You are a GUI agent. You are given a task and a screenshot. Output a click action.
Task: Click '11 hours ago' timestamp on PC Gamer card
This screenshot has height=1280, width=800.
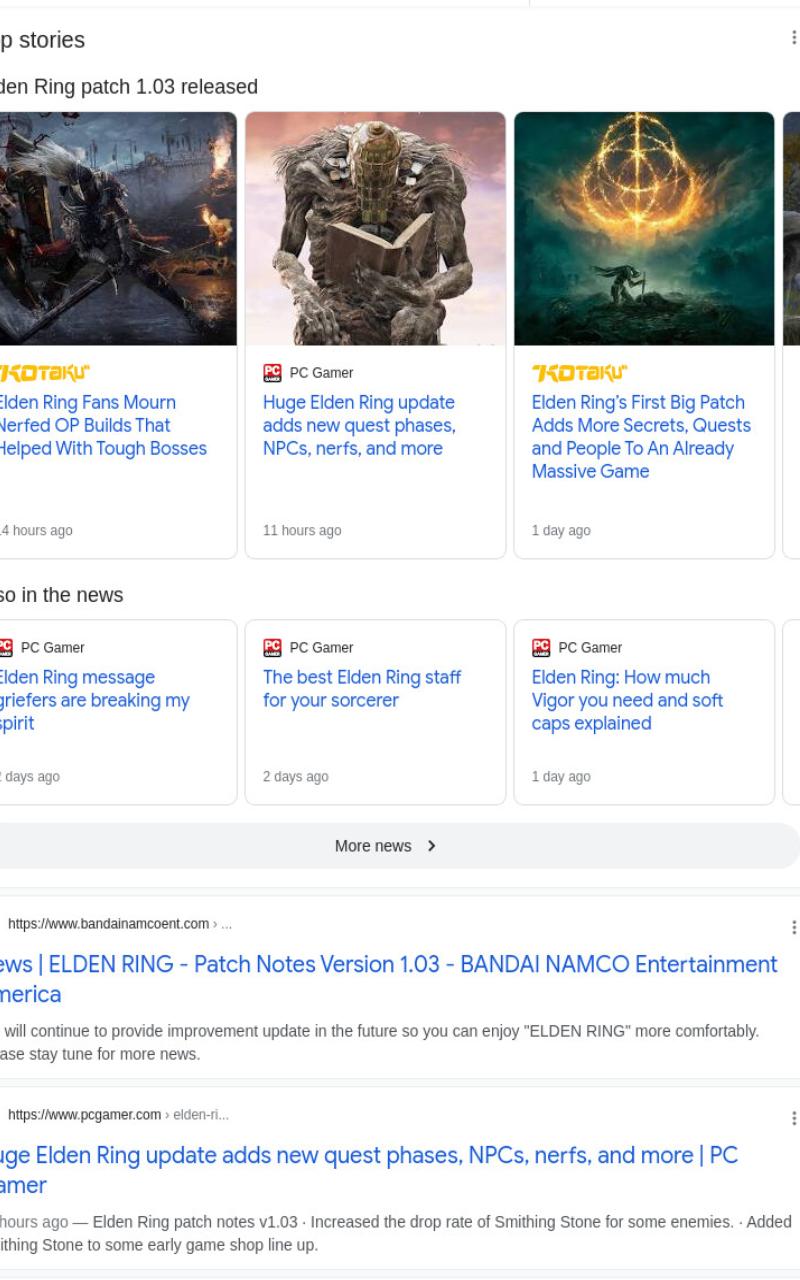[302, 531]
